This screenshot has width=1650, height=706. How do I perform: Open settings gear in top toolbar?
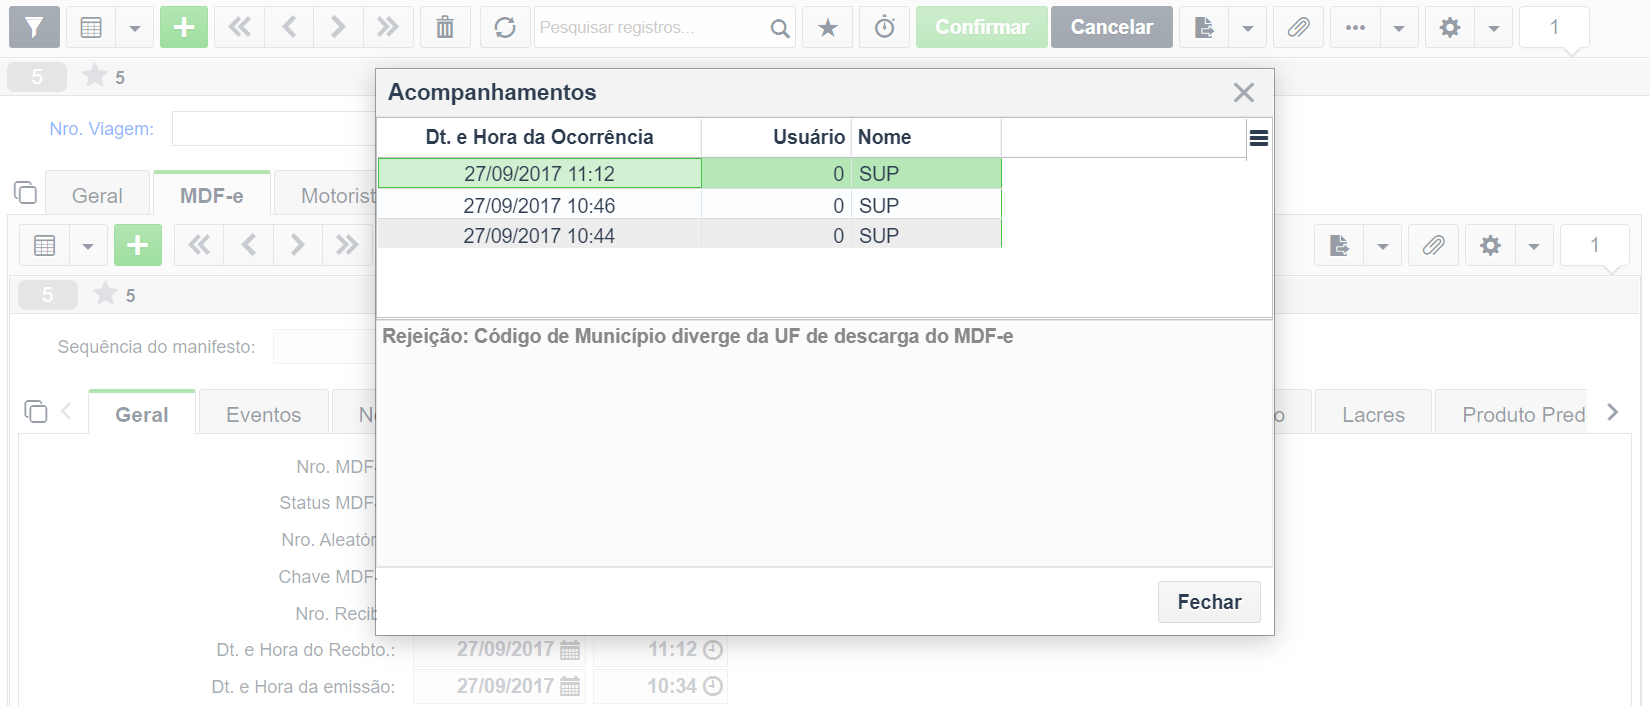[1449, 27]
